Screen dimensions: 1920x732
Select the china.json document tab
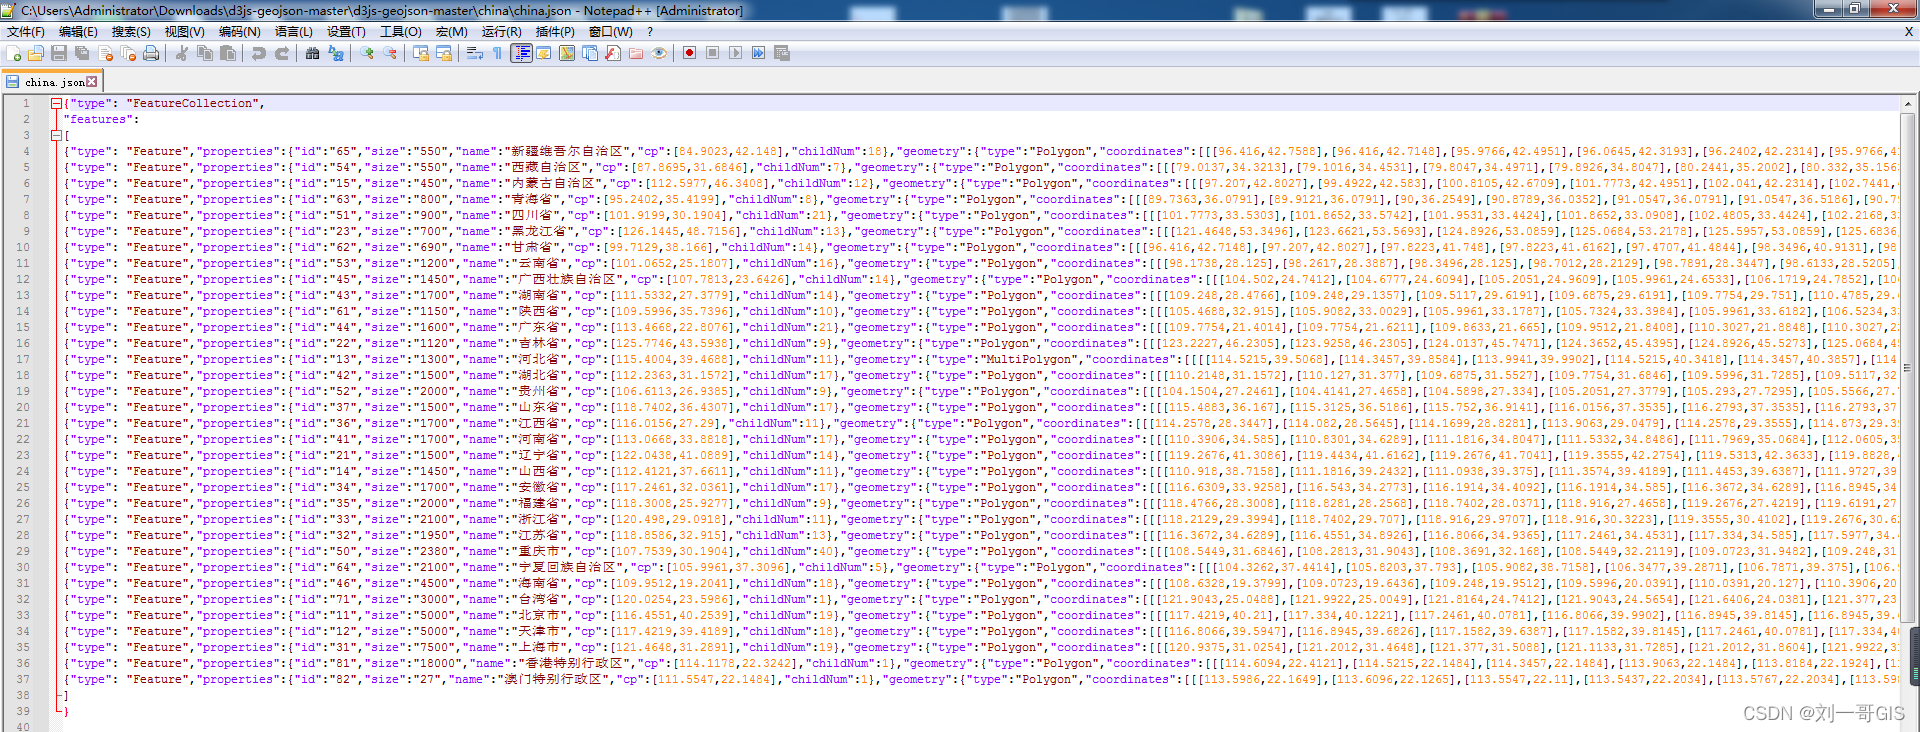[53, 82]
